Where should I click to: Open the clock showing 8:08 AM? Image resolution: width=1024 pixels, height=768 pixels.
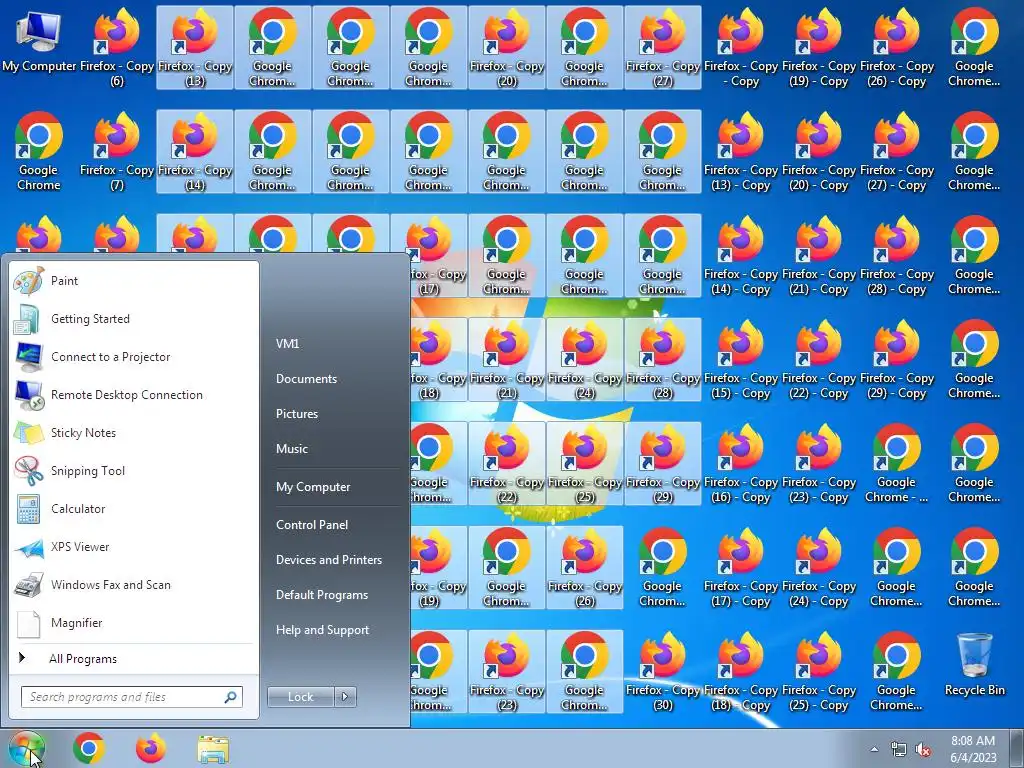point(973,749)
